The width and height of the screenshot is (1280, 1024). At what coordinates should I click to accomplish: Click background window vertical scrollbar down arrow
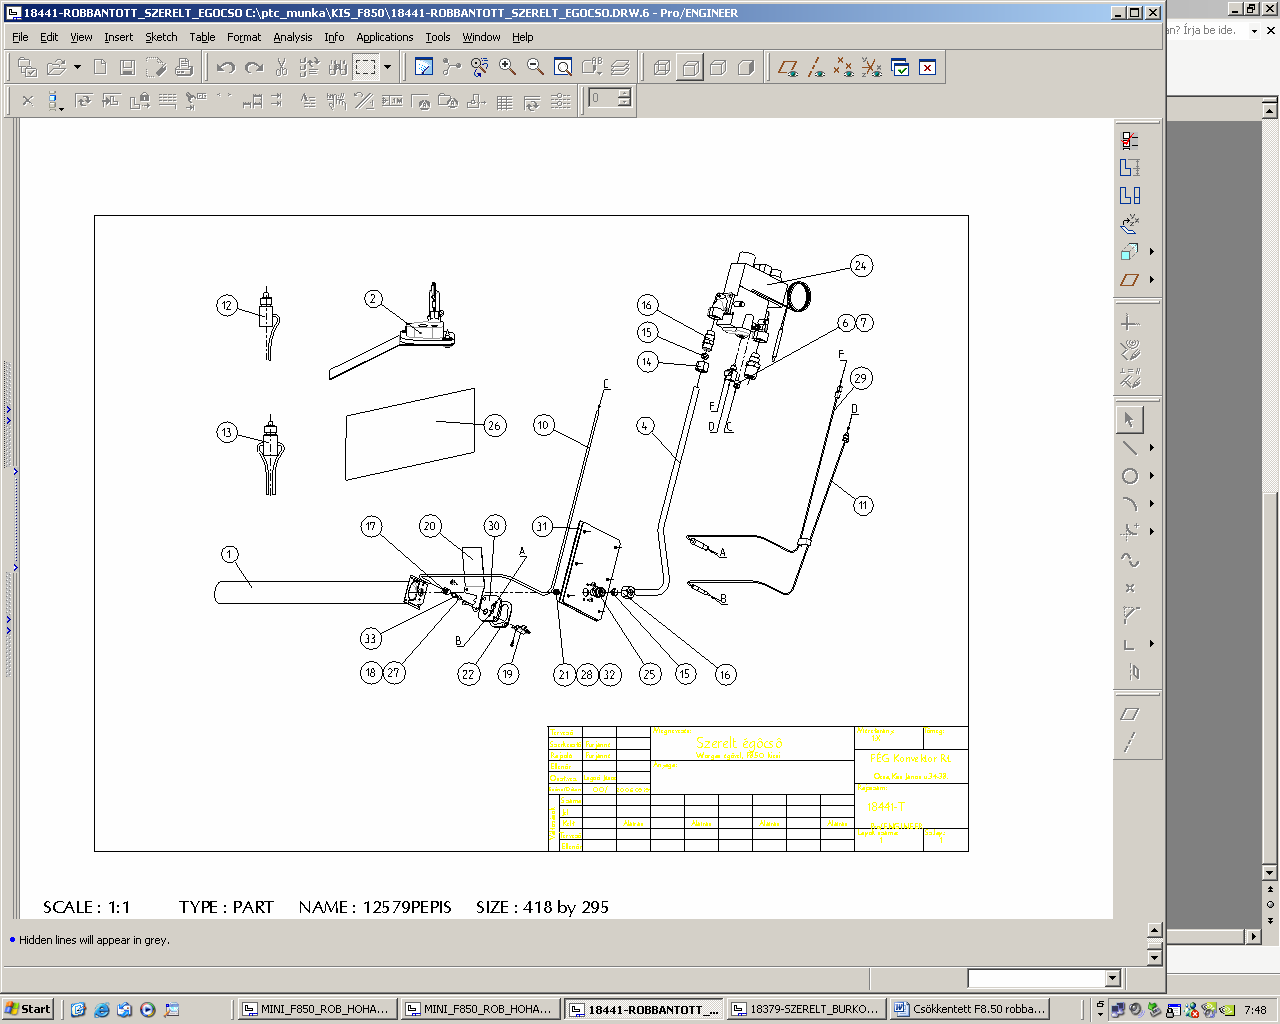1270,873
